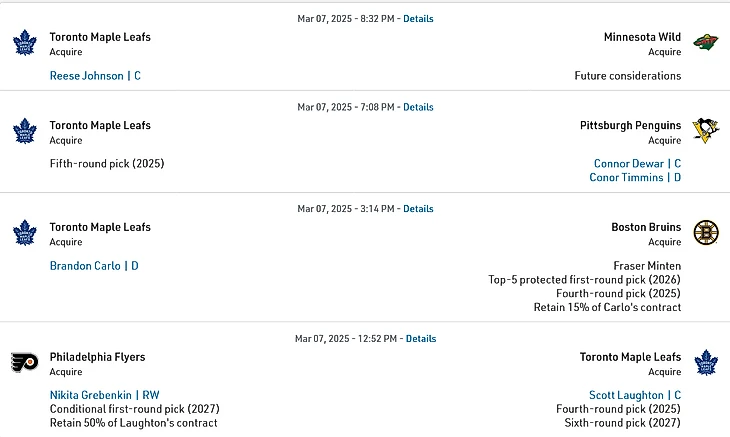
Task: Open Brandon Carlo player profile
Action: pyautogui.click(x=85, y=266)
